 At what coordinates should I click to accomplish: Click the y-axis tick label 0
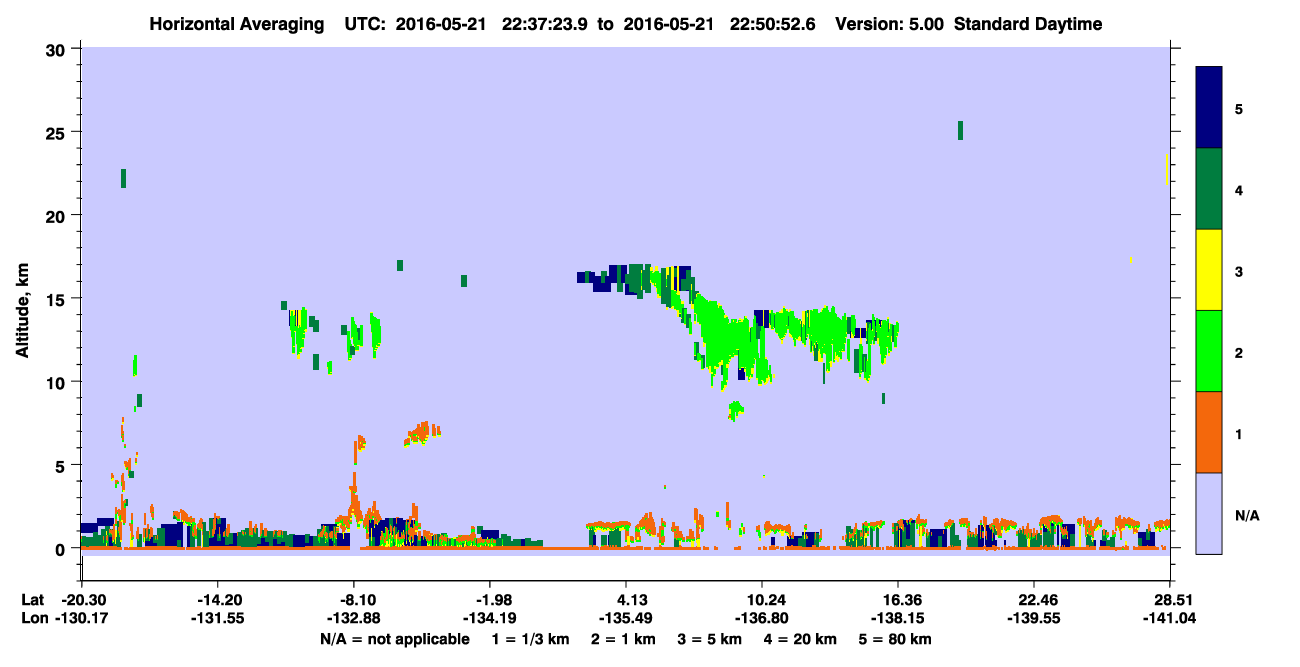coord(63,549)
